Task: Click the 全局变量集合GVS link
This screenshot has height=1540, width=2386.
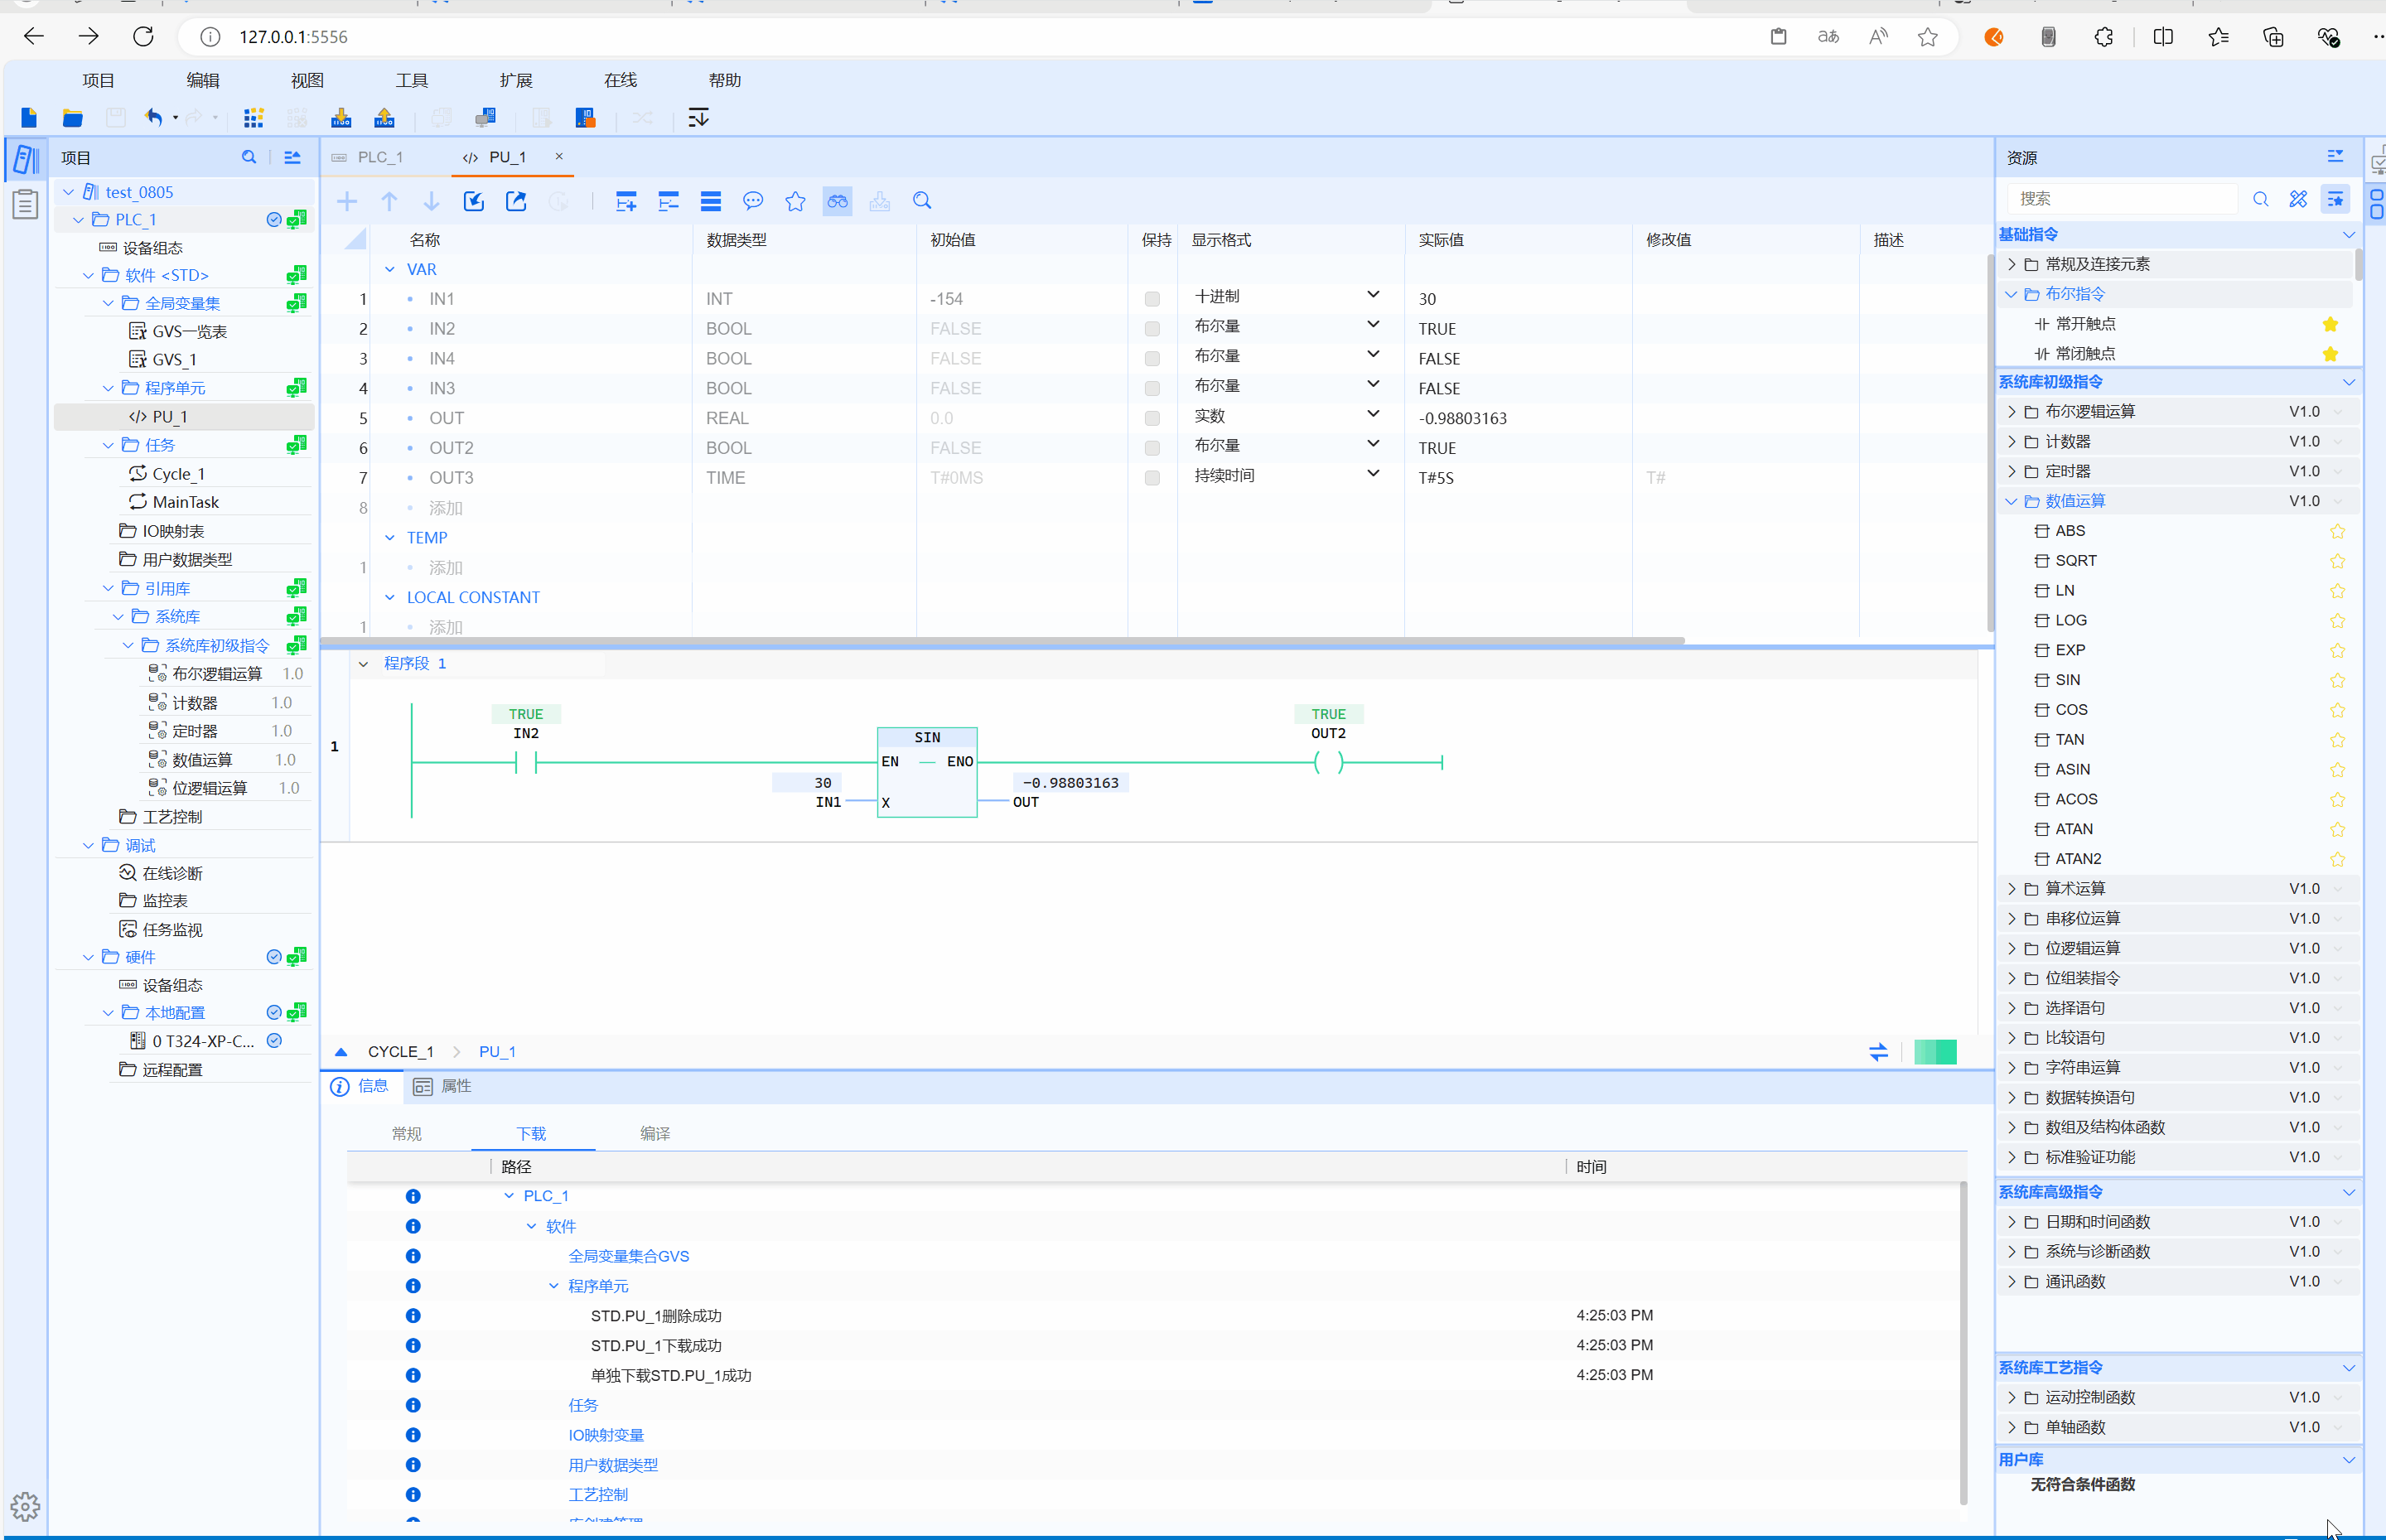Action: point(628,1256)
